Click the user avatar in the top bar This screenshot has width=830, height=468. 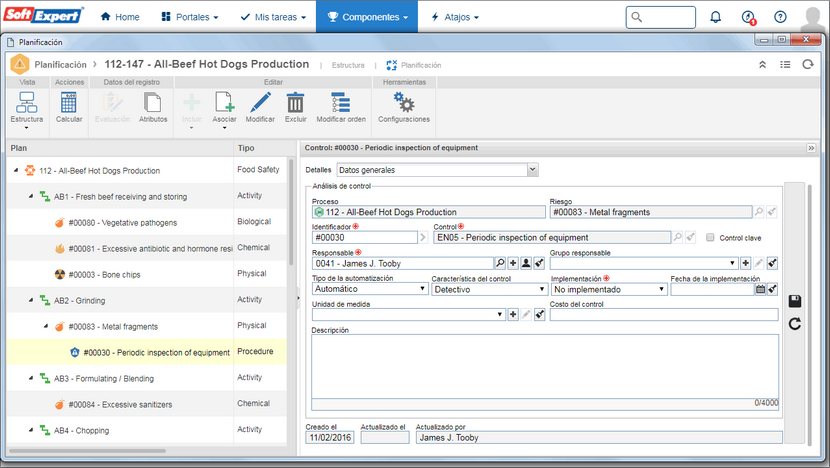[x=812, y=19]
